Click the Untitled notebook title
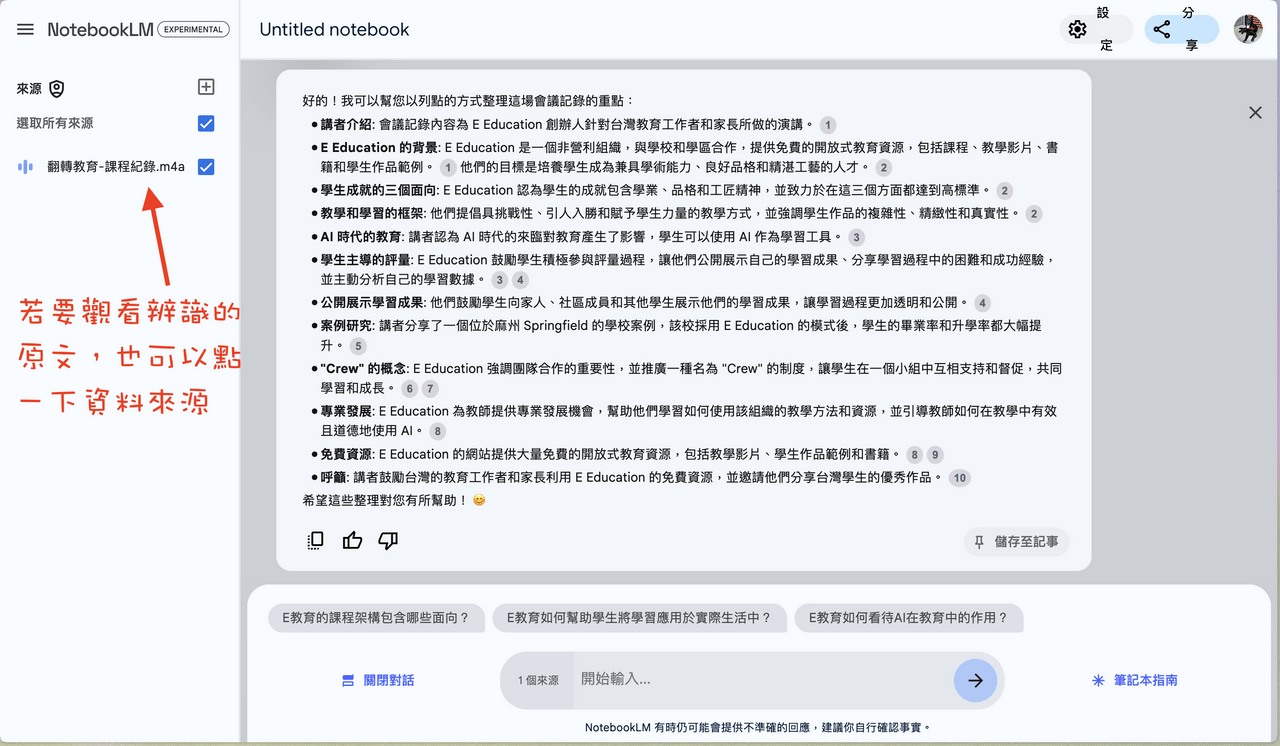Viewport: 1280px width, 746px height. pyautogui.click(x=334, y=29)
